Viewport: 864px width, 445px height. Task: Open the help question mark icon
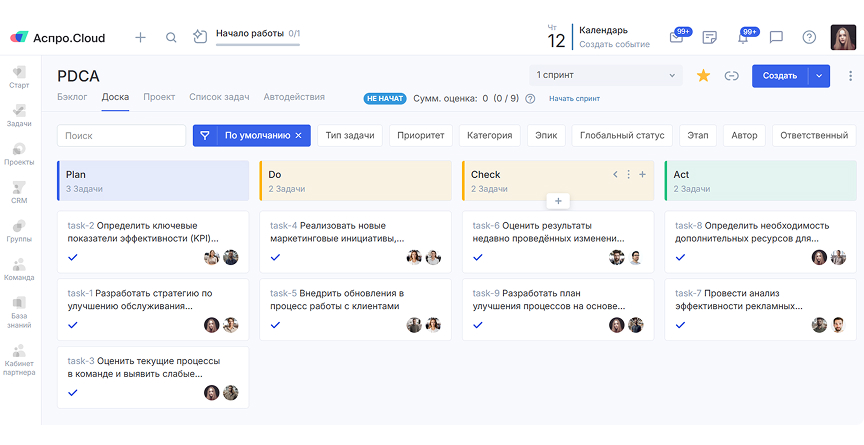coord(809,37)
